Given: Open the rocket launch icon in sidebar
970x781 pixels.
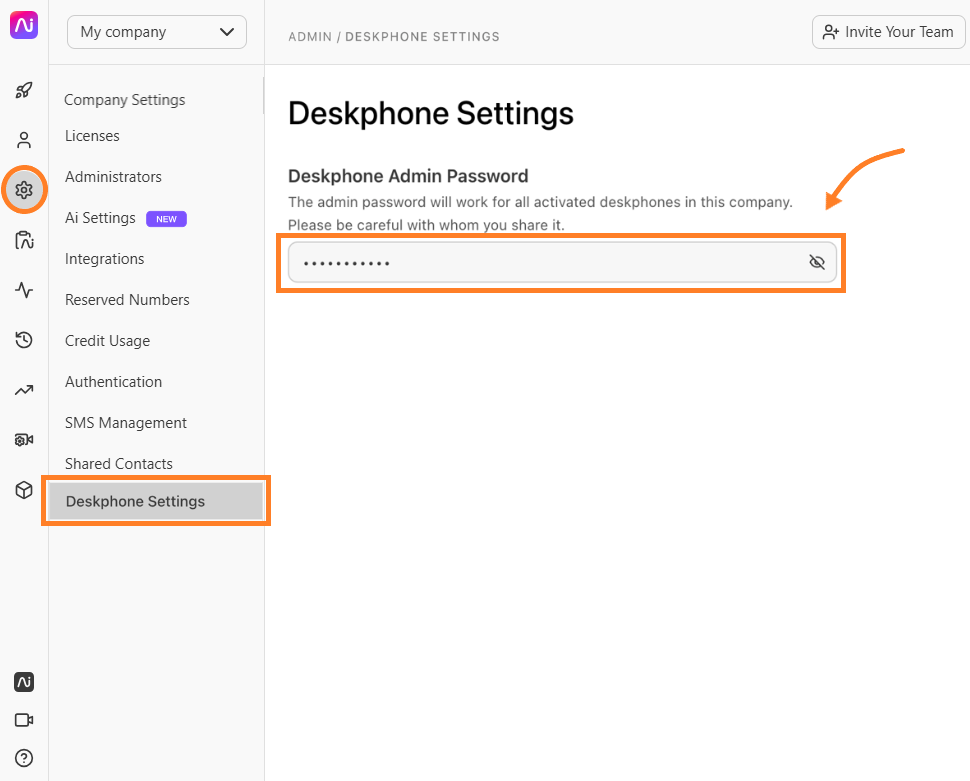Looking at the screenshot, I should click(24, 90).
